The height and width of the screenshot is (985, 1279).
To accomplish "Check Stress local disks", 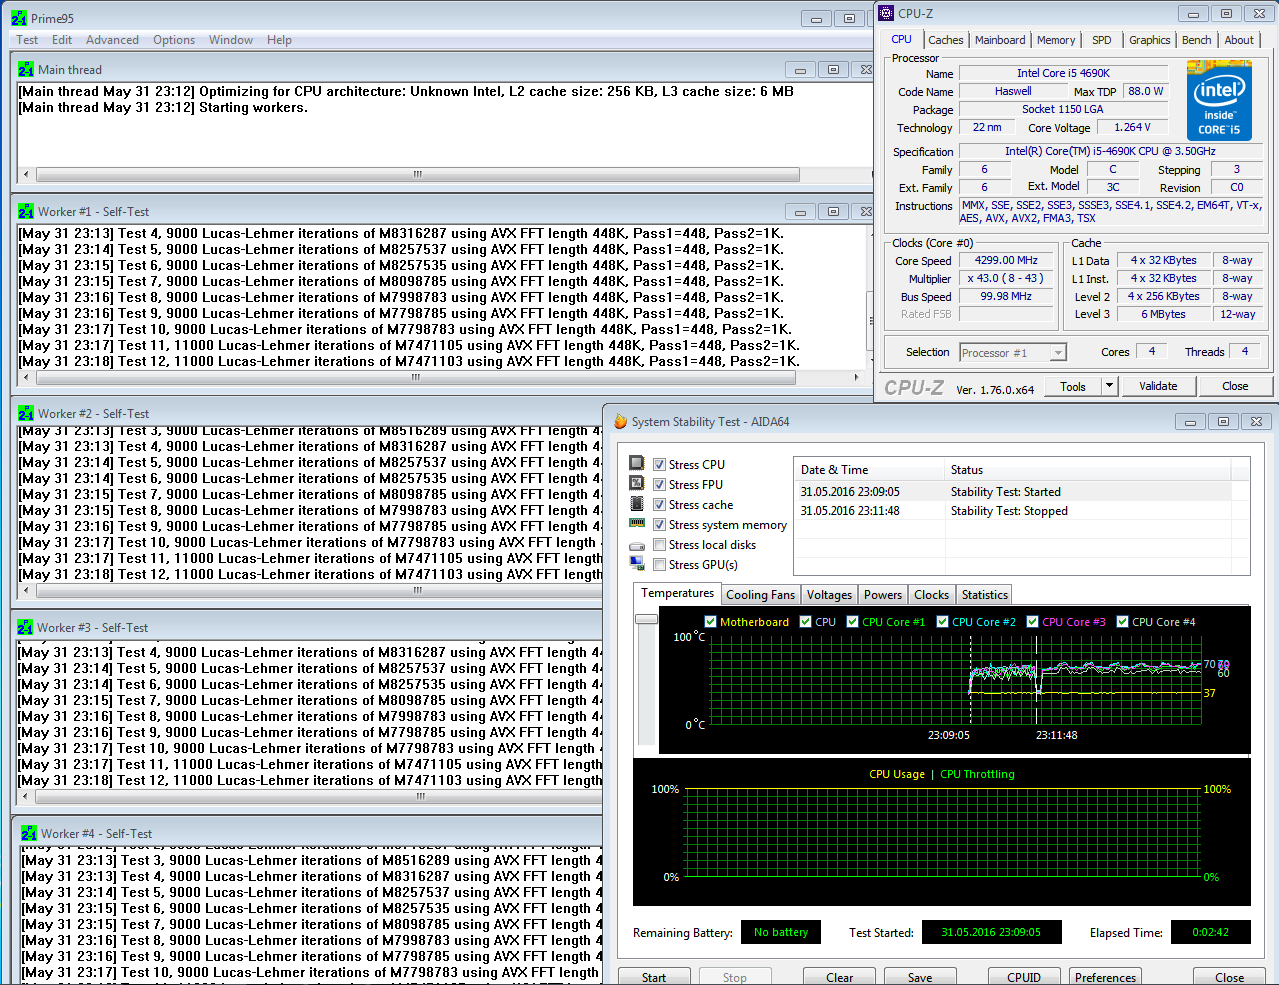I will pyautogui.click(x=660, y=544).
